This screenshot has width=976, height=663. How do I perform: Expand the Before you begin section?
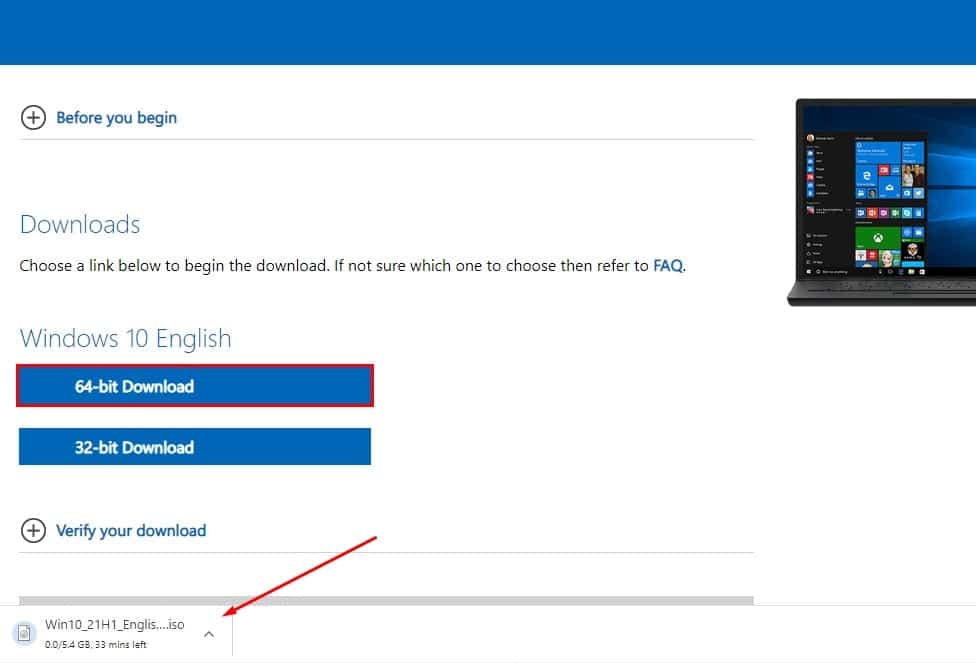pos(33,117)
